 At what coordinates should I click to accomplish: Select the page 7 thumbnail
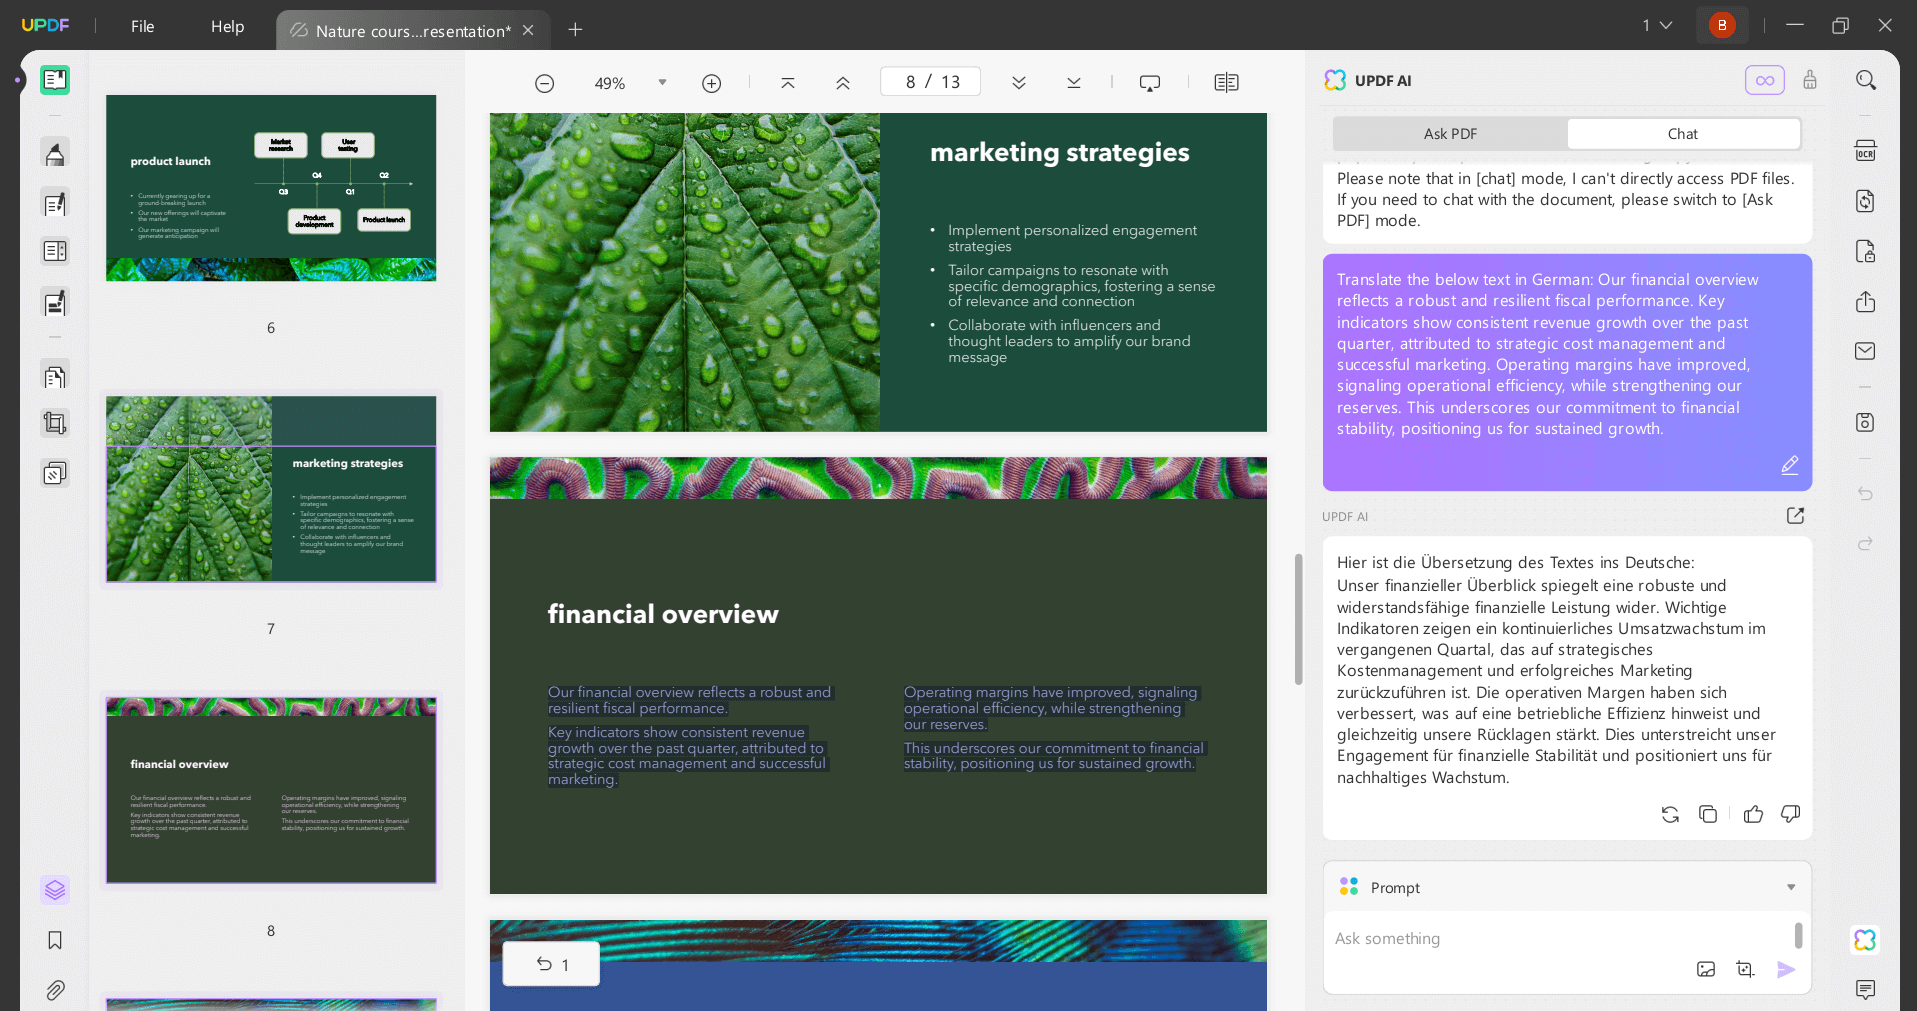click(x=270, y=489)
